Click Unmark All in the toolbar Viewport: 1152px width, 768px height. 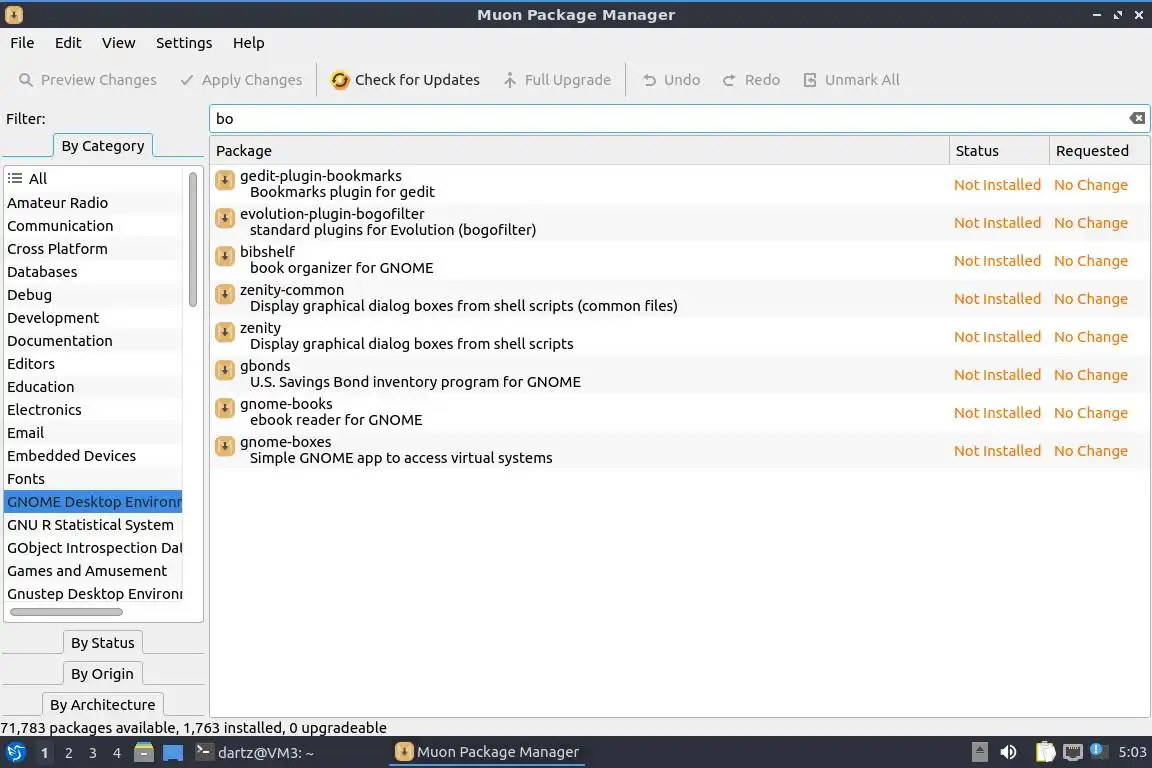click(851, 79)
